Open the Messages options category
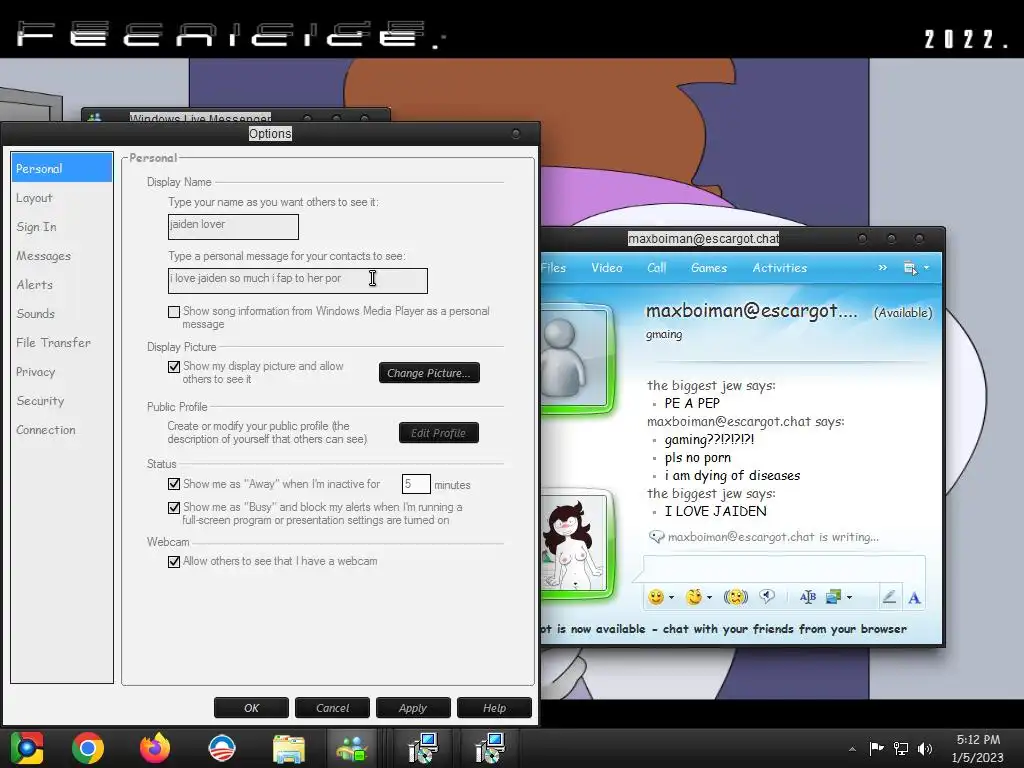This screenshot has width=1024, height=768. (61, 256)
